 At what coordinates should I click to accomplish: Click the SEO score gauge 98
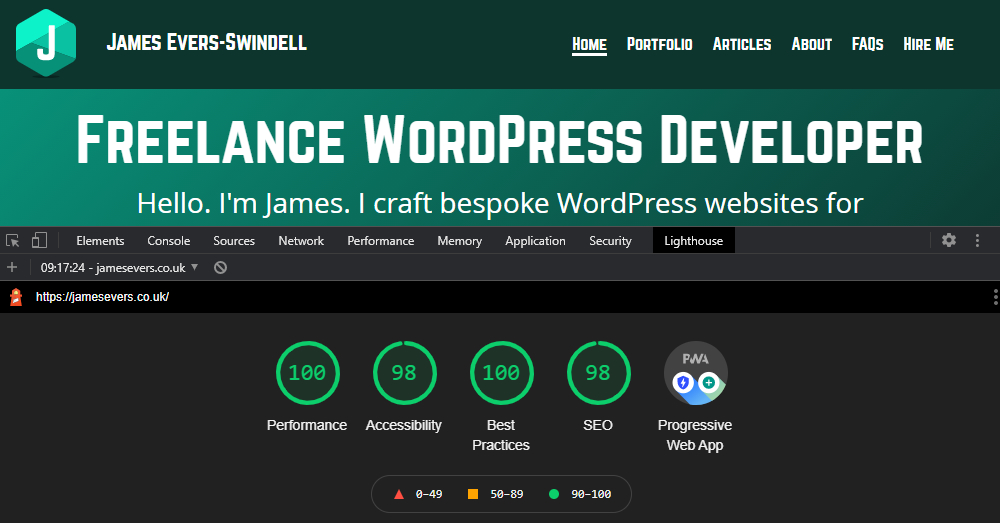click(598, 372)
